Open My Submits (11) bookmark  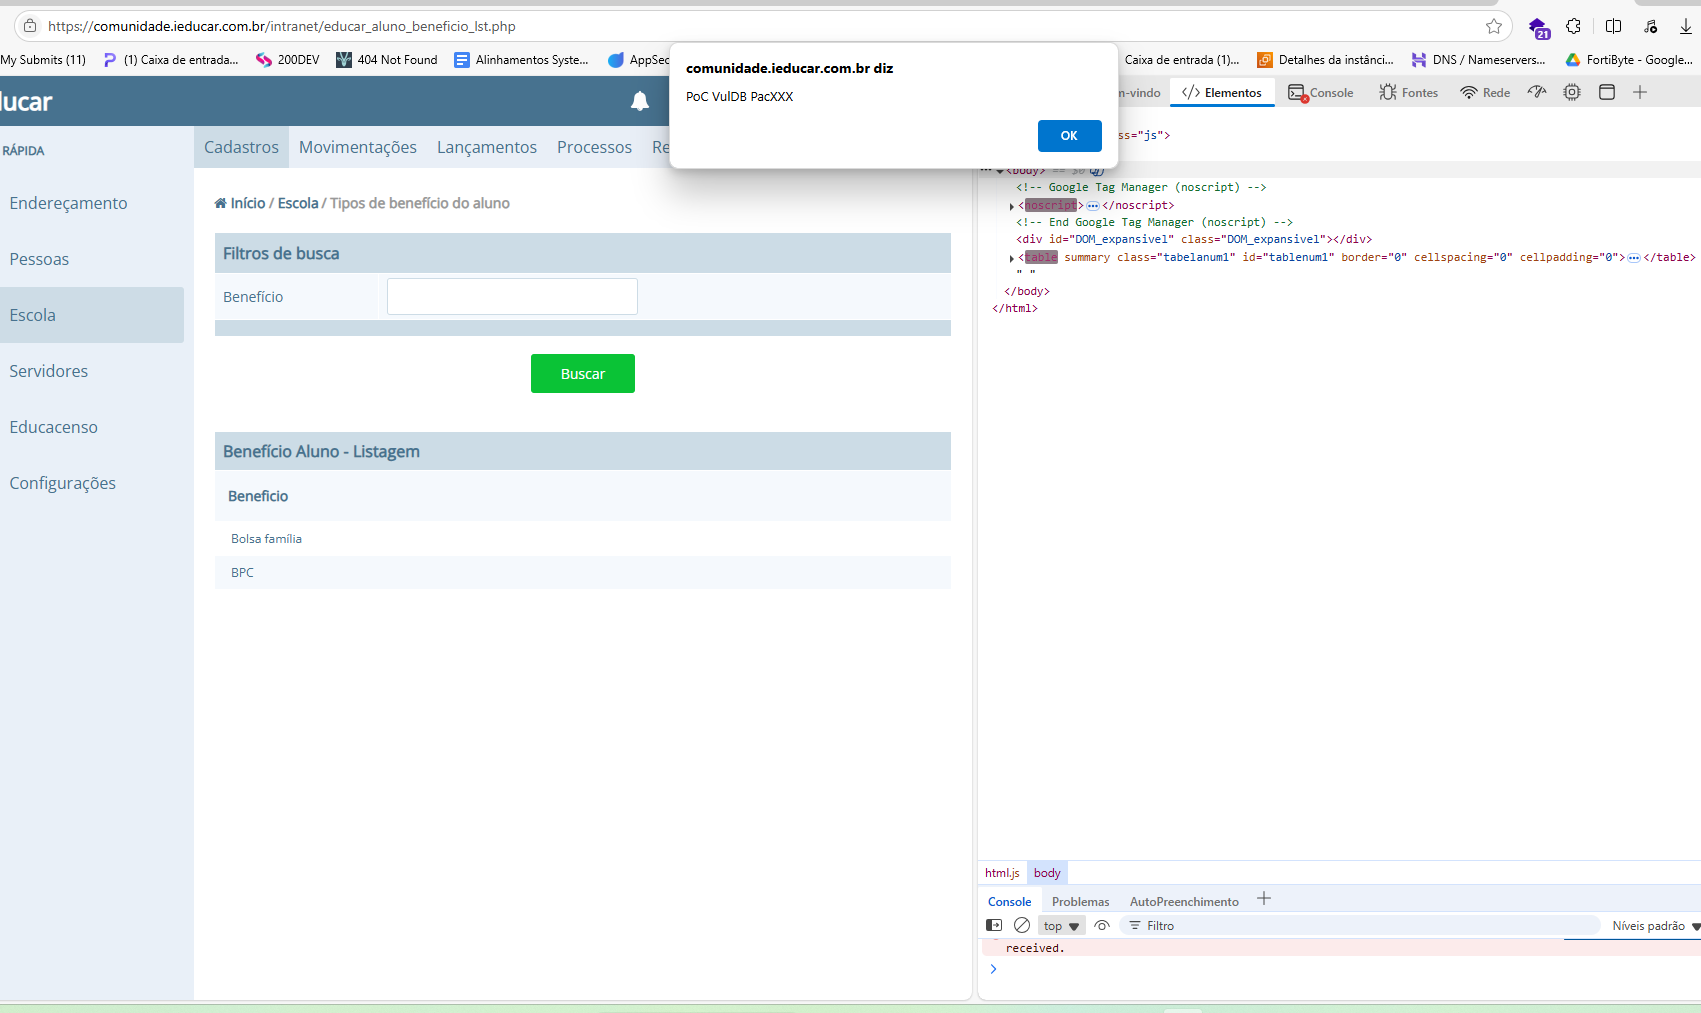[43, 60]
